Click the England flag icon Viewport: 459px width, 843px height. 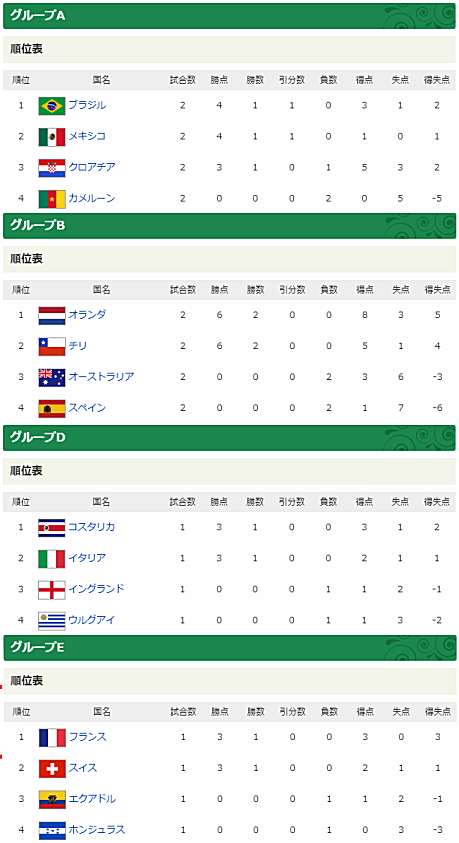(52, 590)
